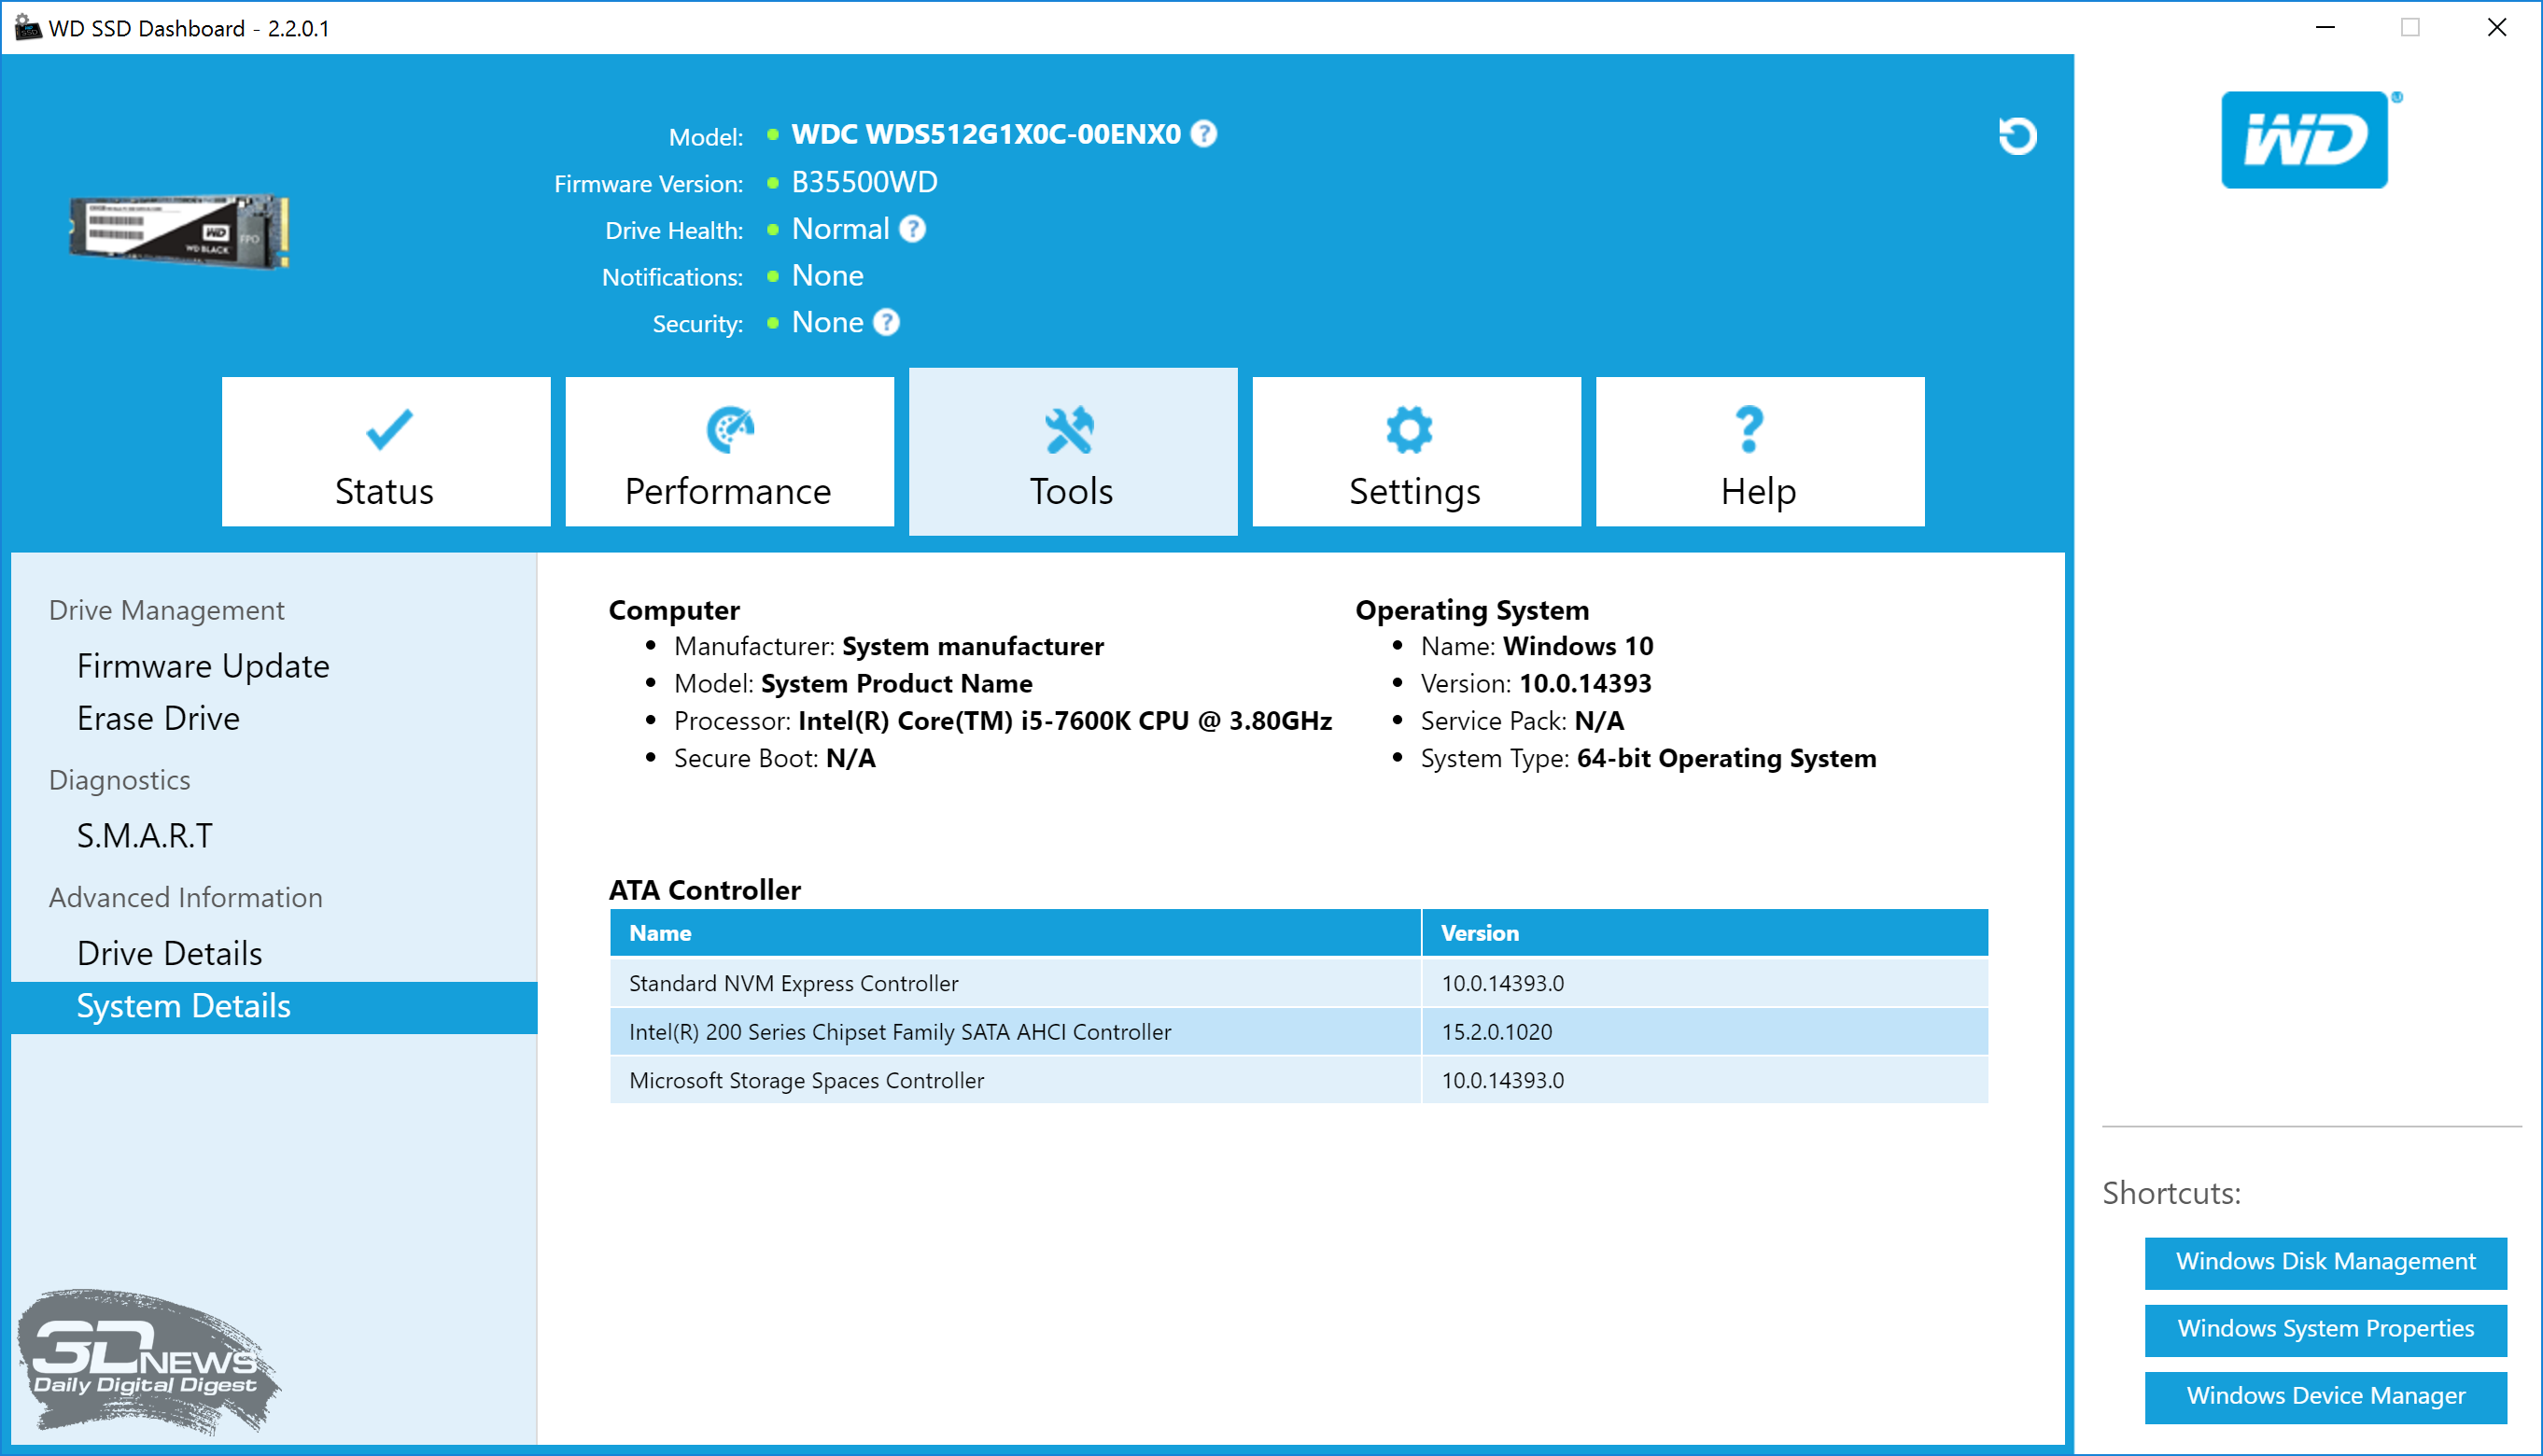Select System Details in sidebar
Viewport: 2543px width, 1456px height.
pyautogui.click(x=184, y=1006)
